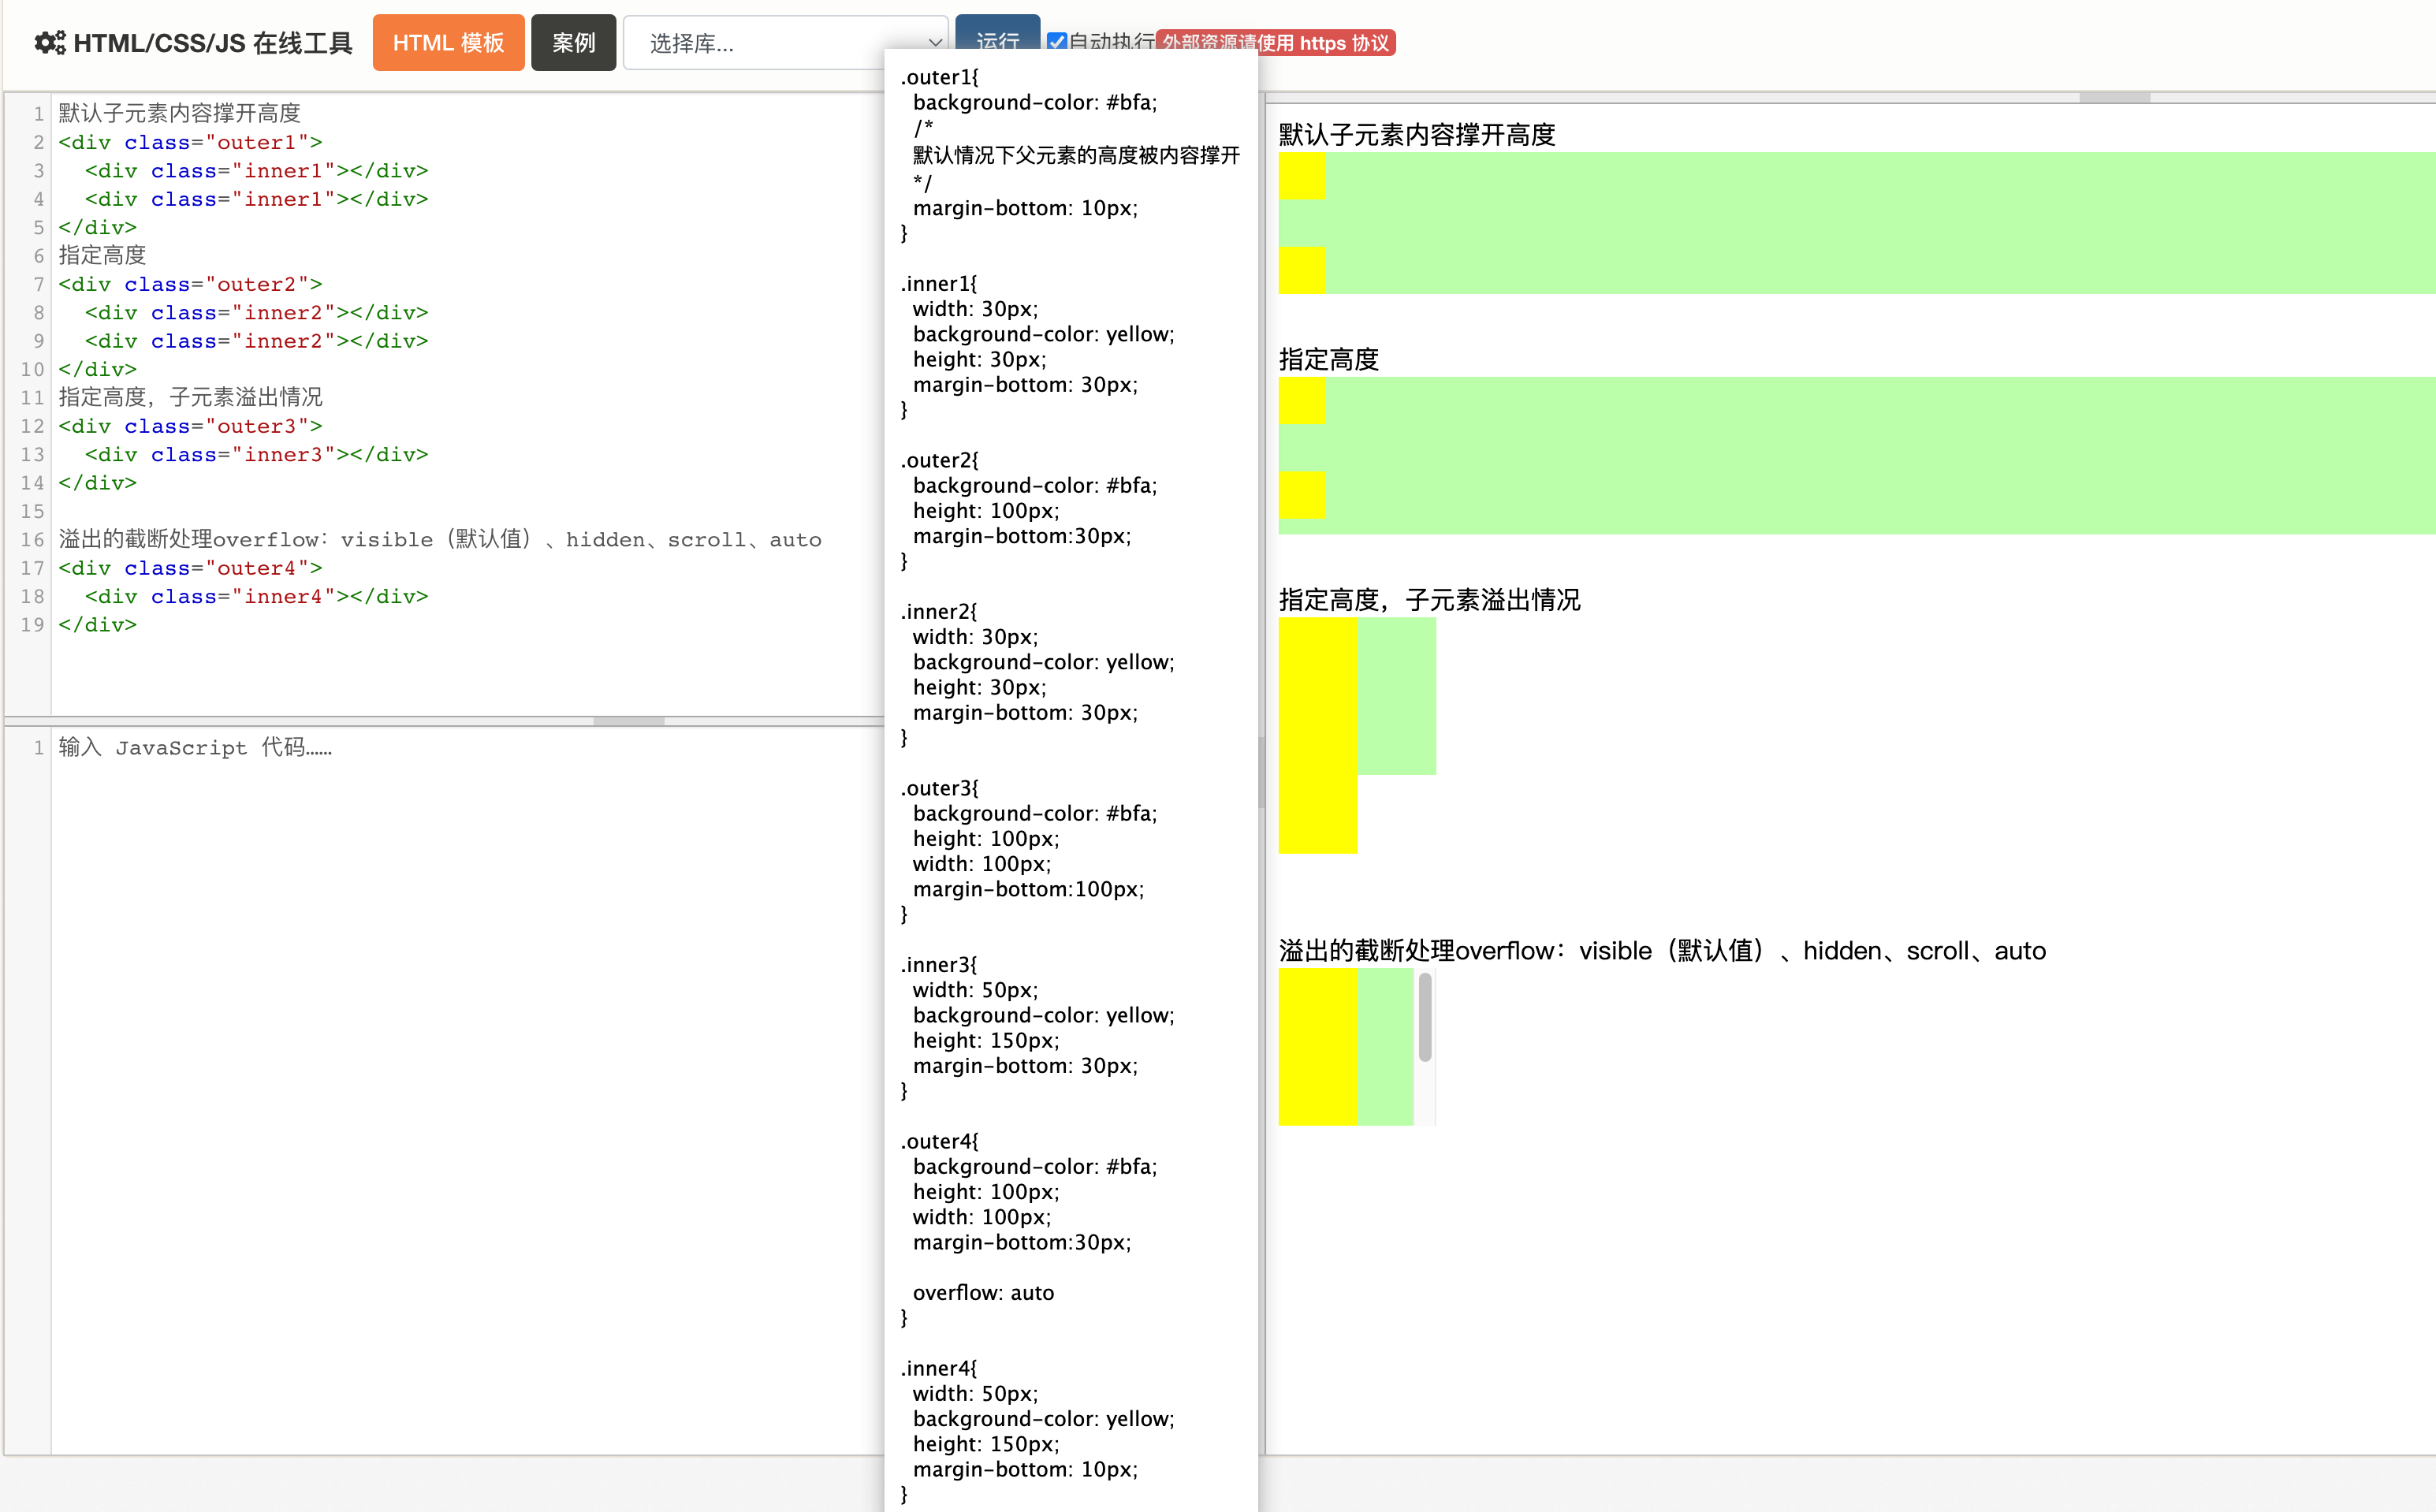Expand the 选择库 library dropdown
Viewport: 2436px width, 1512px height.
pyautogui.click(x=785, y=43)
